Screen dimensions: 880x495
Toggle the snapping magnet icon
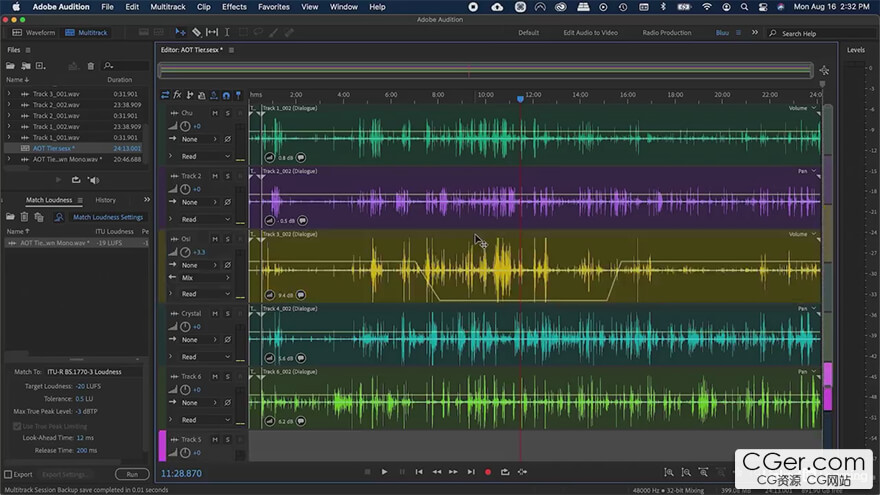tap(226, 95)
